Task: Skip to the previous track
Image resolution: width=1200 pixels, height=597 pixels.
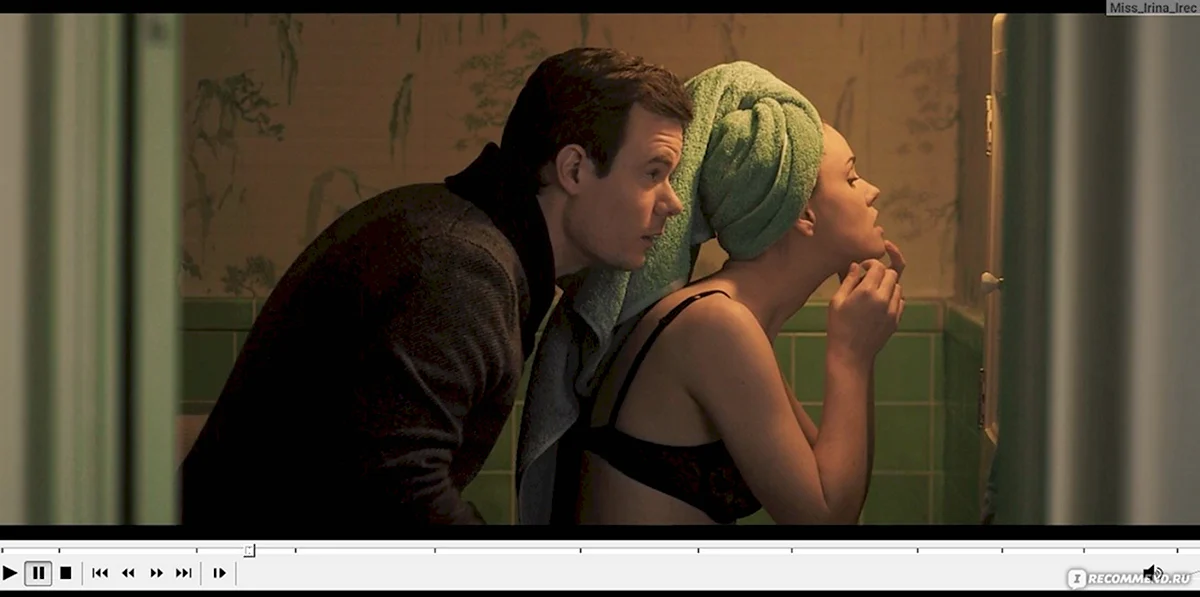Action: [x=100, y=573]
